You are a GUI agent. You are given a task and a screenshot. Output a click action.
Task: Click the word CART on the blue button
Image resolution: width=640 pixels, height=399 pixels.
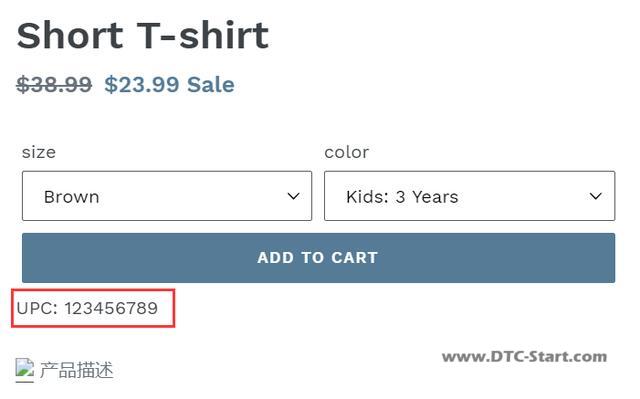tap(354, 258)
